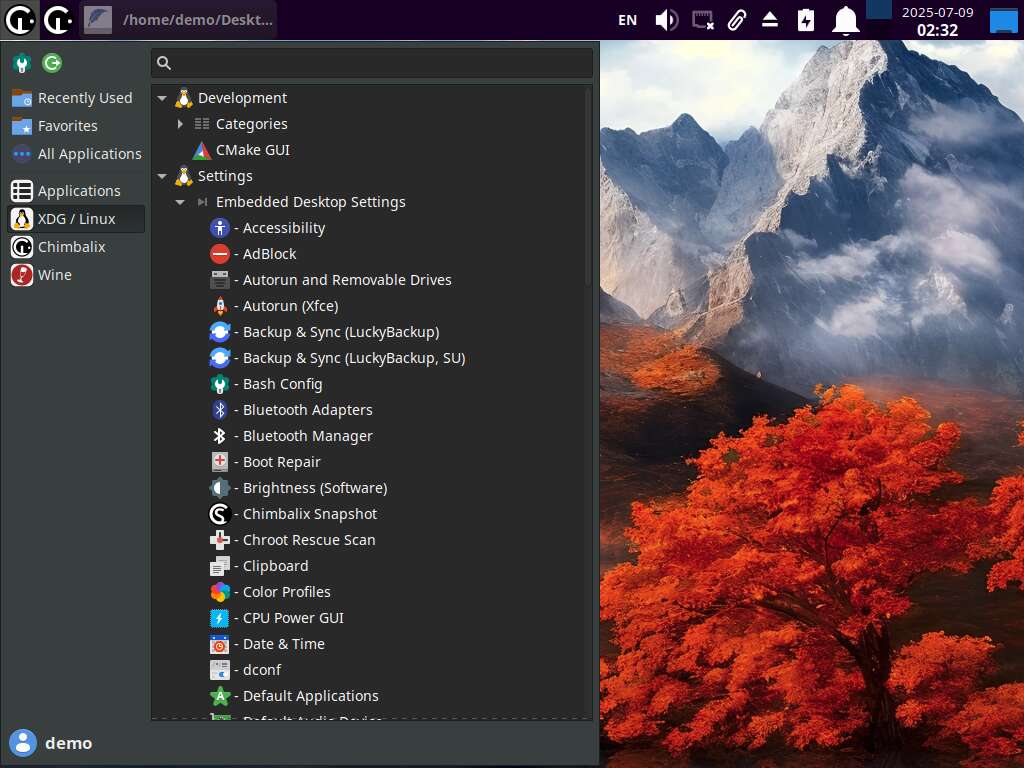This screenshot has width=1024, height=768.
Task: Click the Color Profiles icon
Action: click(x=220, y=592)
